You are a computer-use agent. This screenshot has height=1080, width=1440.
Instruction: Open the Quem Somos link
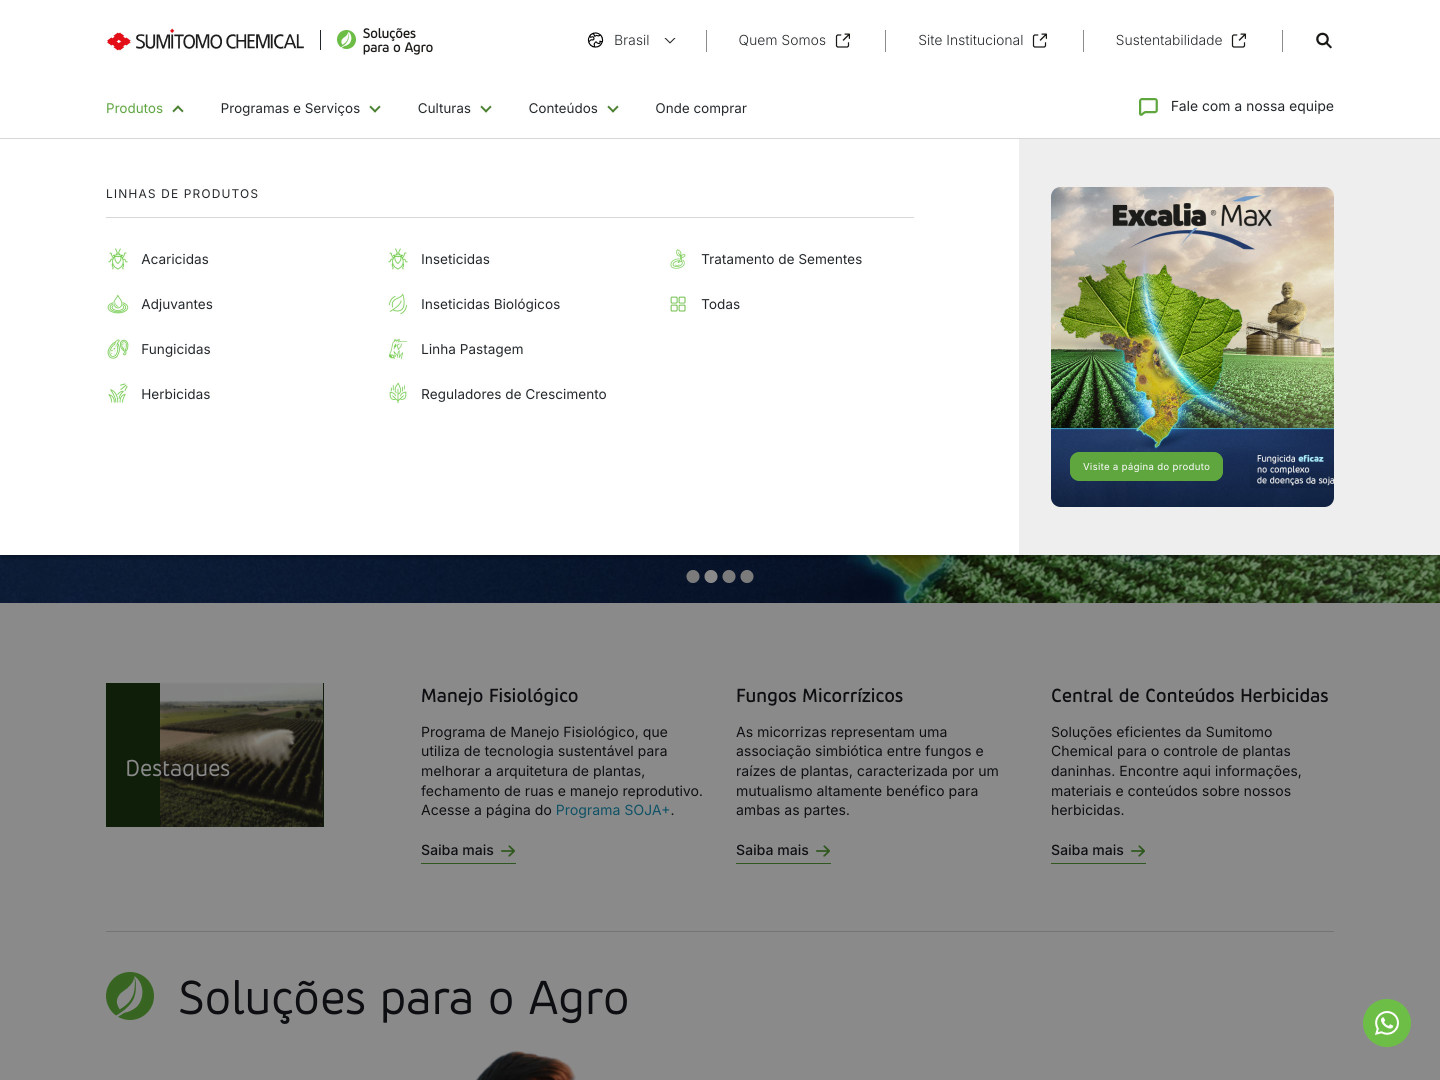[782, 40]
